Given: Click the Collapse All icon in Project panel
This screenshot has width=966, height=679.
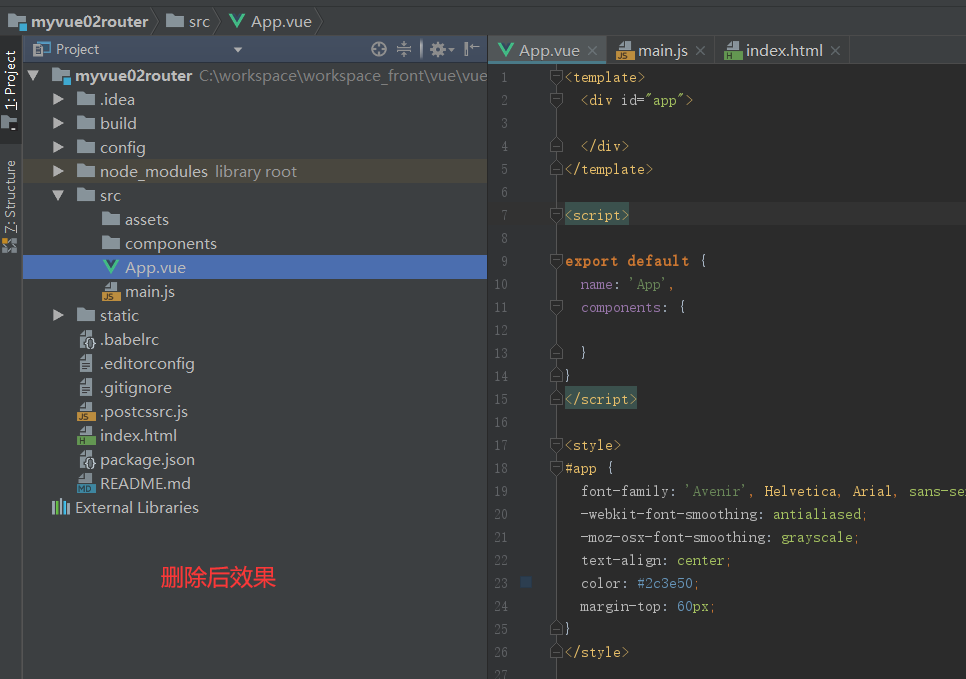Looking at the screenshot, I should coord(404,49).
